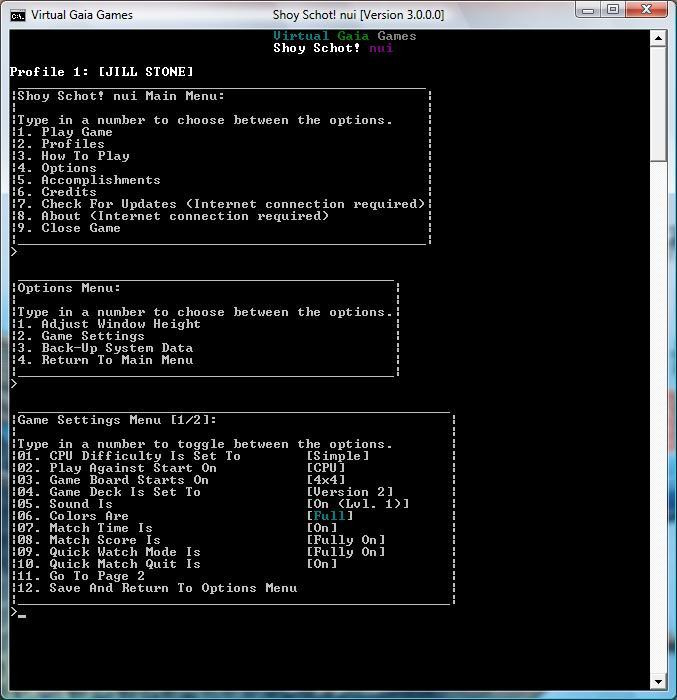Click '[Fully On]' value for Quick Watch Mode
This screenshot has height=700, width=677.
coord(346,553)
